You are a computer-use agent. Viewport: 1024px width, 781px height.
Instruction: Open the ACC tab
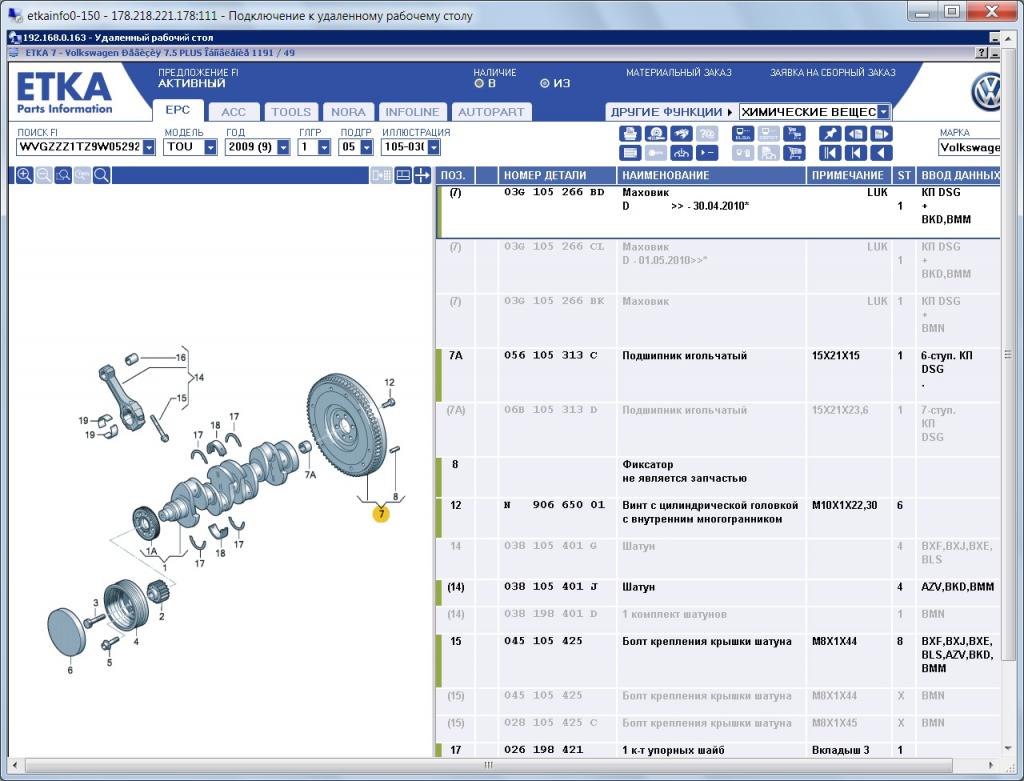[234, 112]
